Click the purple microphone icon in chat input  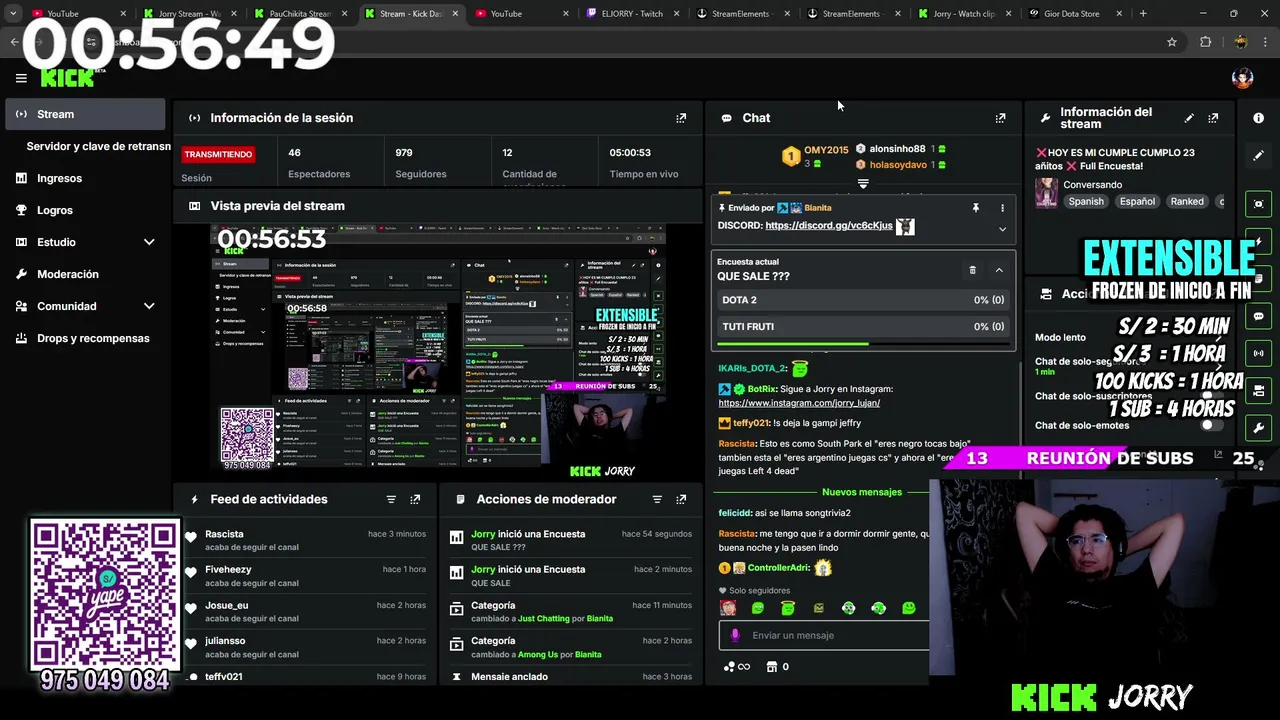735,635
